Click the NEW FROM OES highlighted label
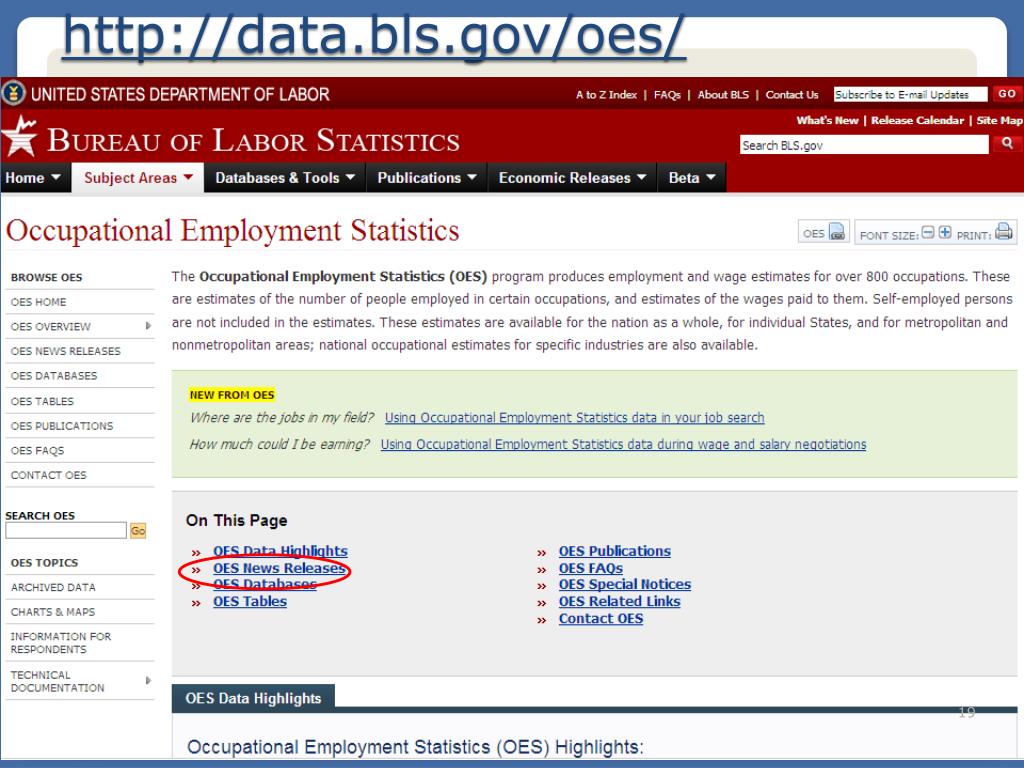The height and width of the screenshot is (768, 1024). coord(232,395)
